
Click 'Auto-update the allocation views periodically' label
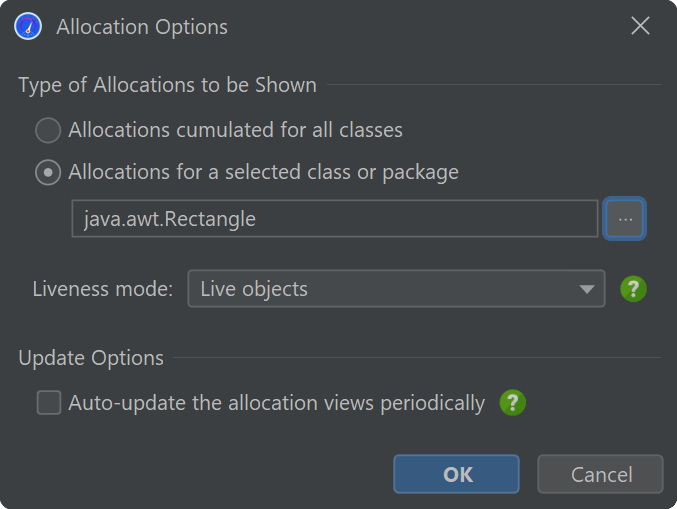277,403
